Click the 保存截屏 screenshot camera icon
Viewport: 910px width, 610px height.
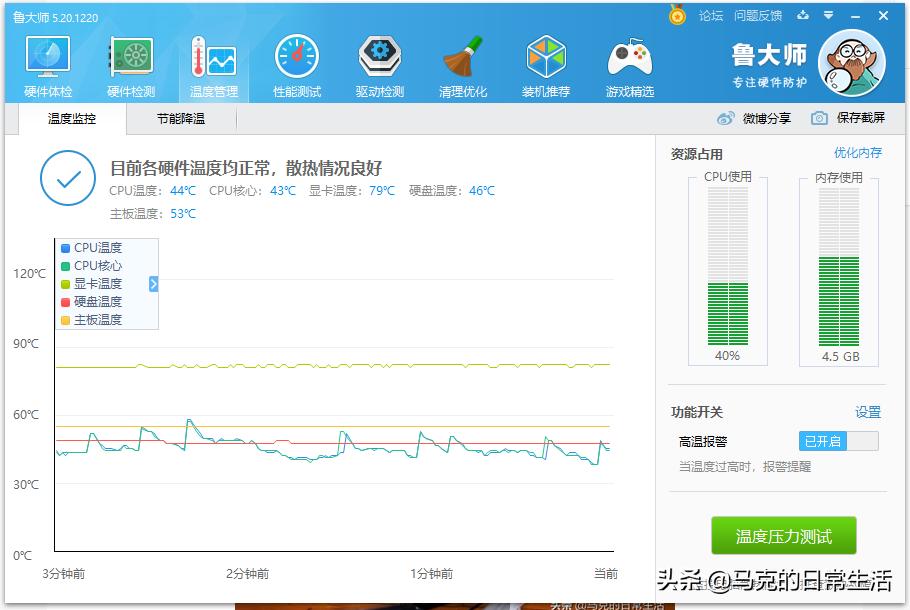pyautogui.click(x=818, y=118)
